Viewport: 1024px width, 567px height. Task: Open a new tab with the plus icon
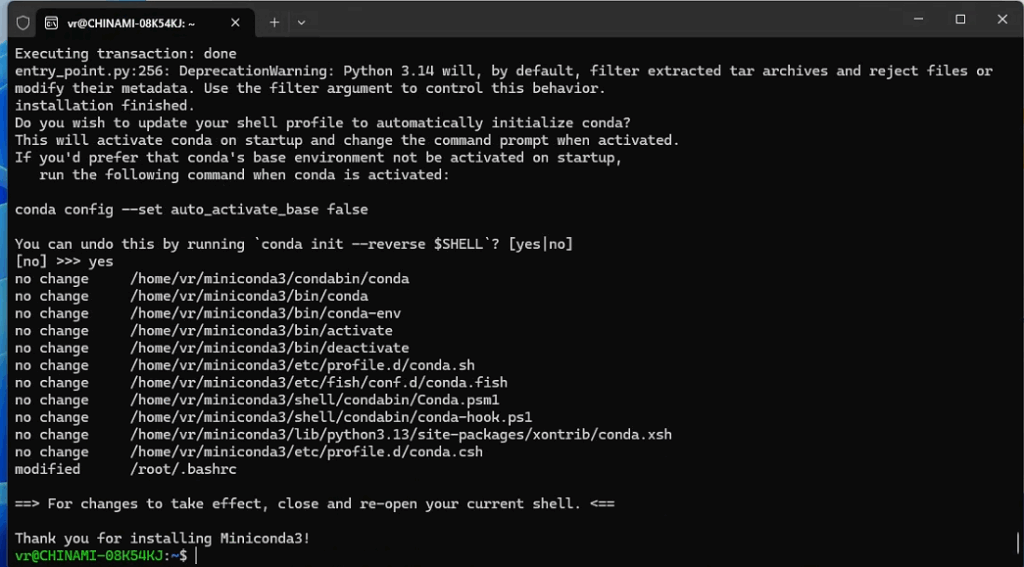point(274,21)
